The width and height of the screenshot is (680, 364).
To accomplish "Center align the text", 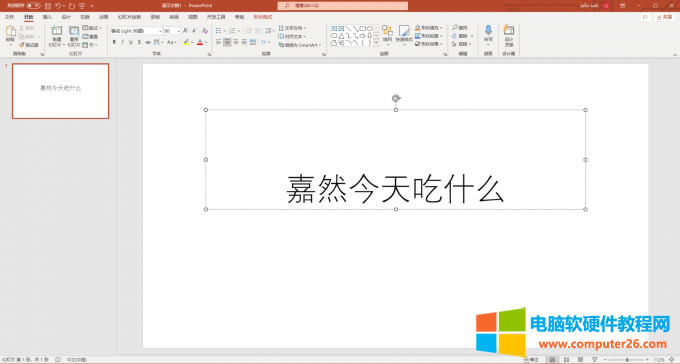I will point(227,42).
